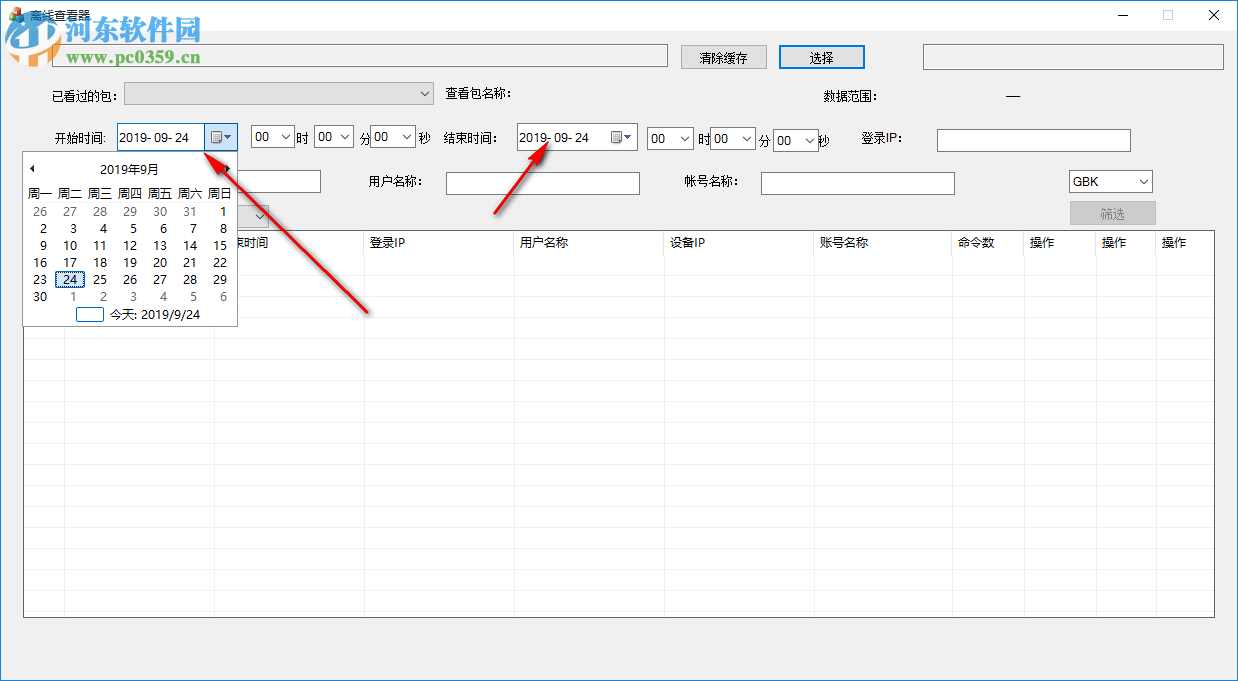The height and width of the screenshot is (681, 1238).
Task: Go to the previous month in calendar
Action: (32, 169)
